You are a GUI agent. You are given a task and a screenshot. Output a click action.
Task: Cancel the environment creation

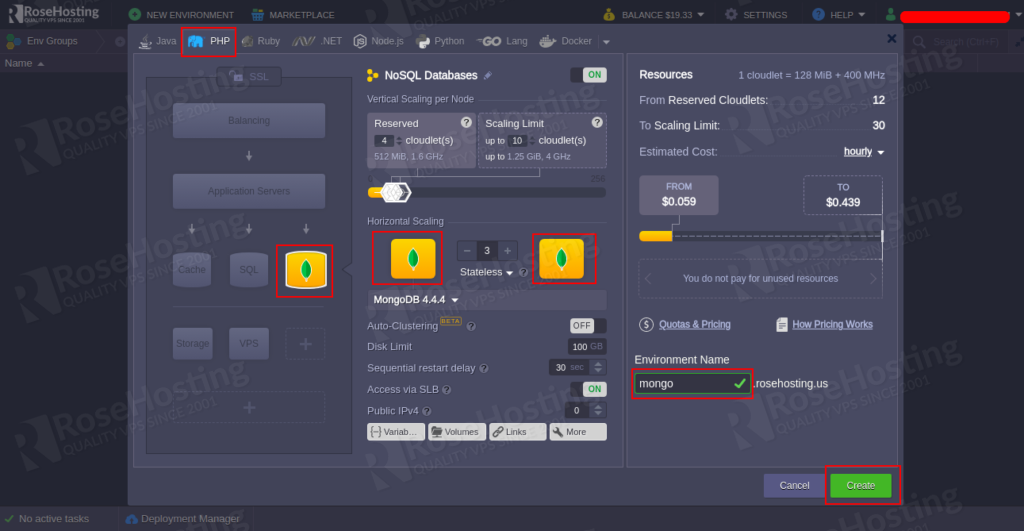794,485
